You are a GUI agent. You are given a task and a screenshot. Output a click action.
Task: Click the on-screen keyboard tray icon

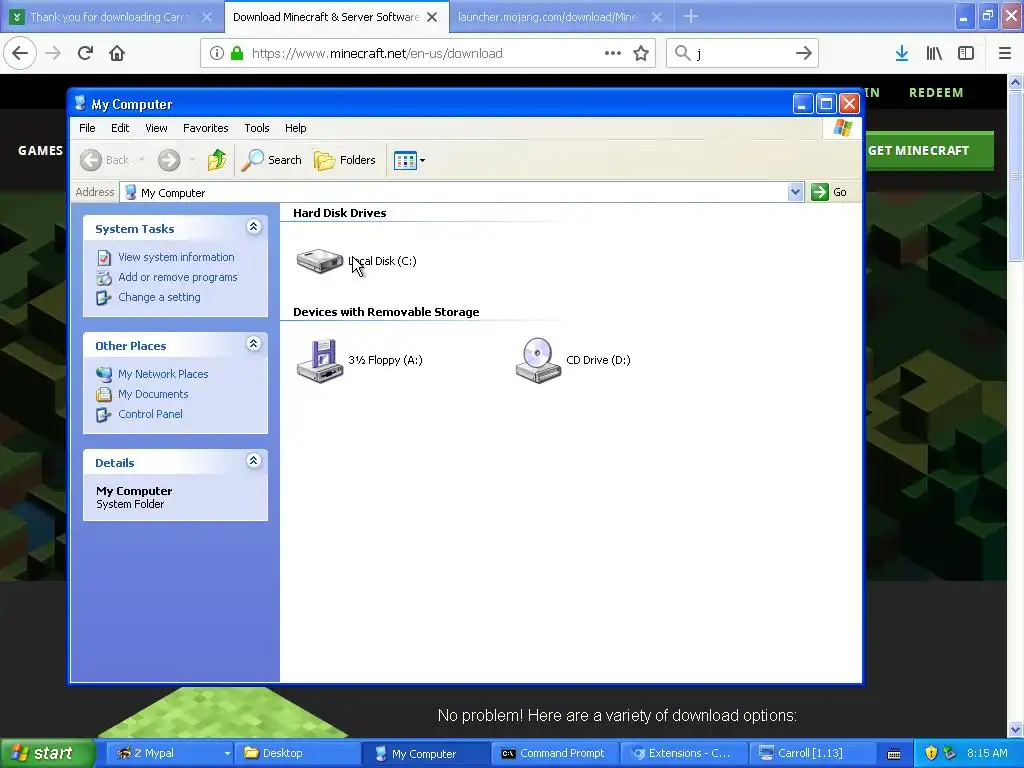[x=894, y=754]
